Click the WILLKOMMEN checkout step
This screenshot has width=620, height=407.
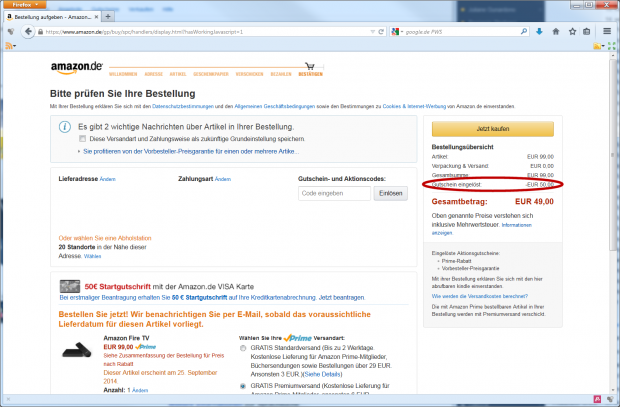tap(123, 74)
